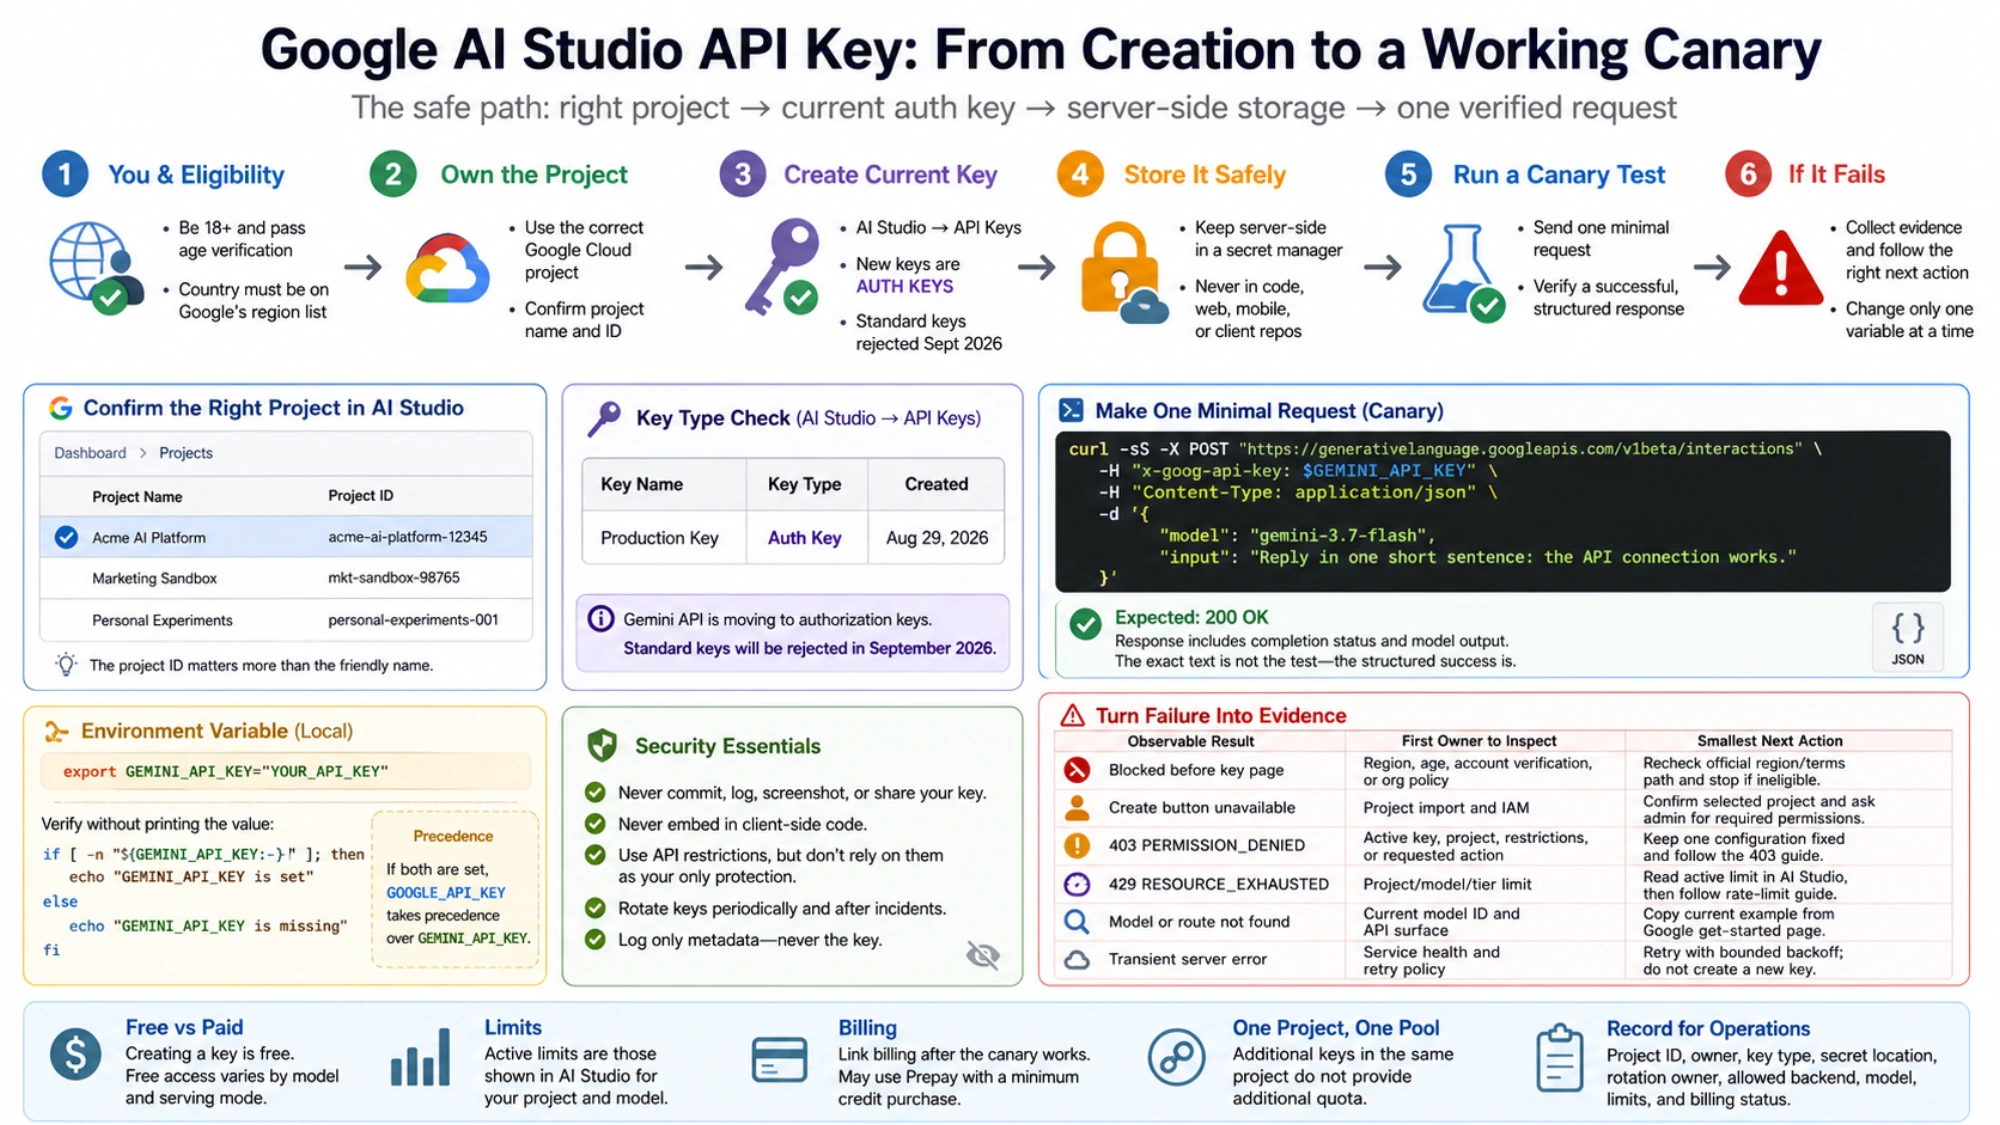This screenshot has height=1125, width=2000.
Task: Click the magnifier icon beside Model or route not found
Action: click(1076, 921)
